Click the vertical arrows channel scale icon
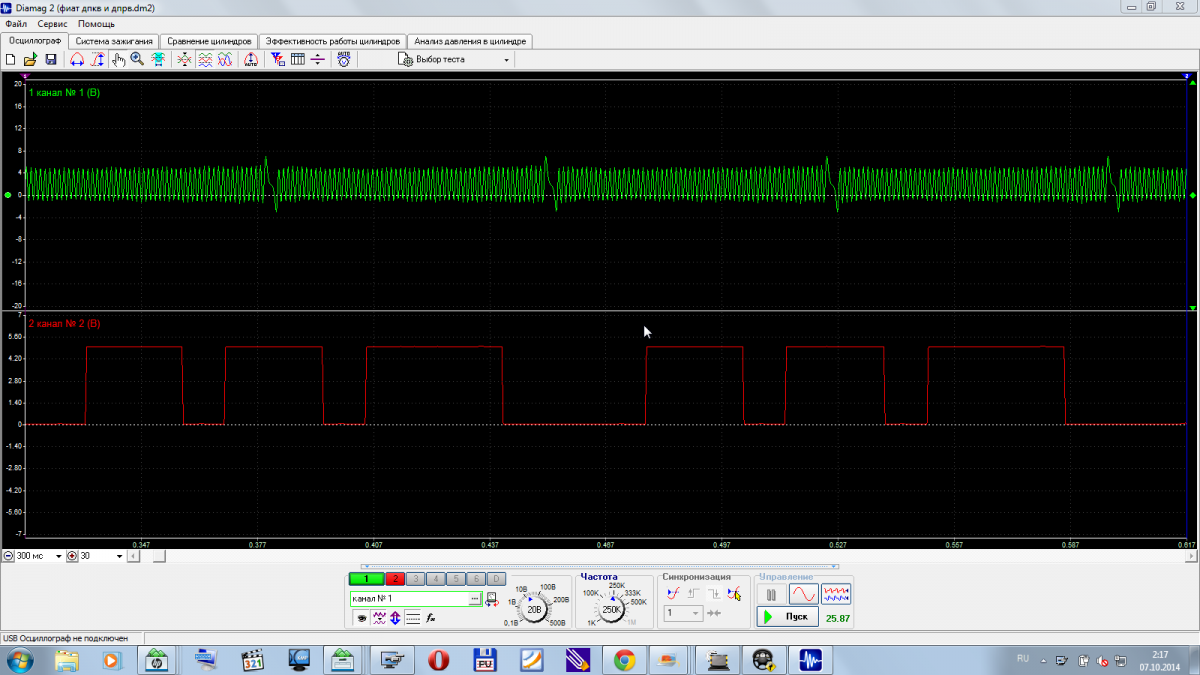1200x675 pixels. [396, 618]
